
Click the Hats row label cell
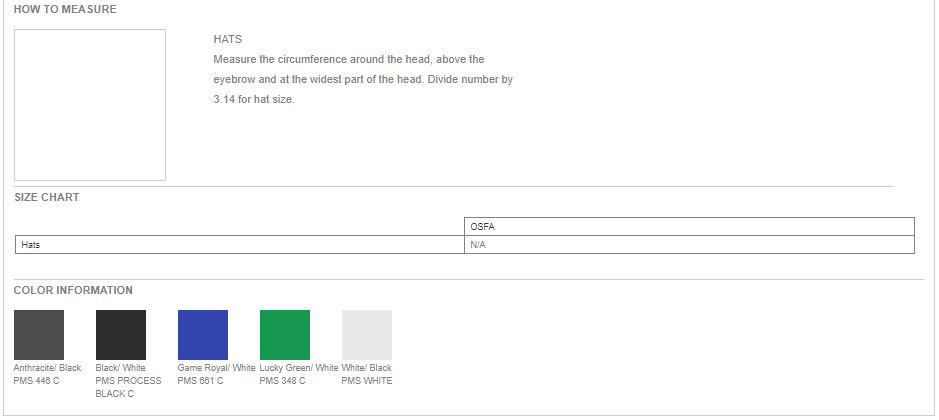point(240,244)
